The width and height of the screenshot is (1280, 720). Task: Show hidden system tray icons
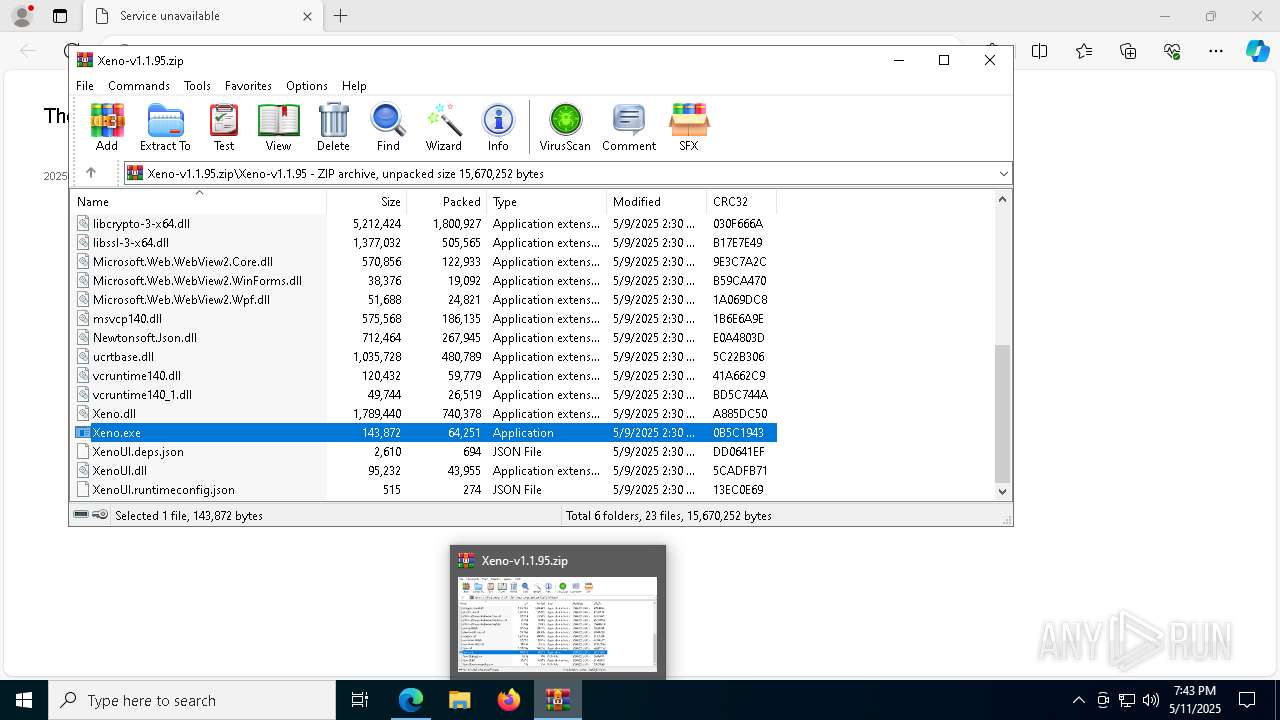pyautogui.click(x=1078, y=700)
